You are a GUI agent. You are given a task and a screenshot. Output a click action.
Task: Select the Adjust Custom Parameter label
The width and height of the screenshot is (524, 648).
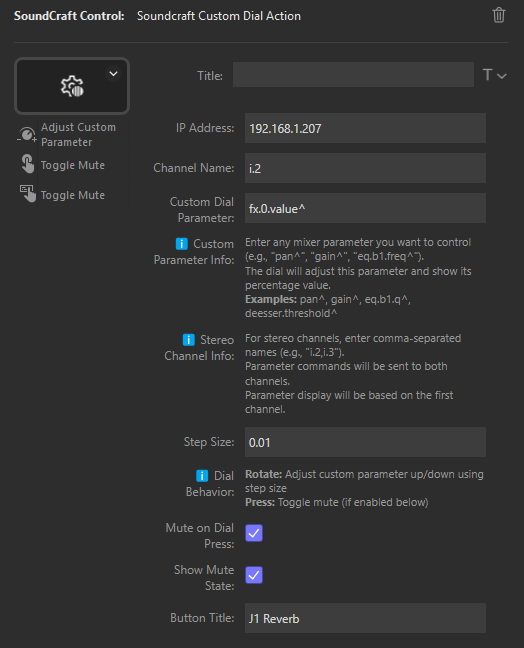79,134
